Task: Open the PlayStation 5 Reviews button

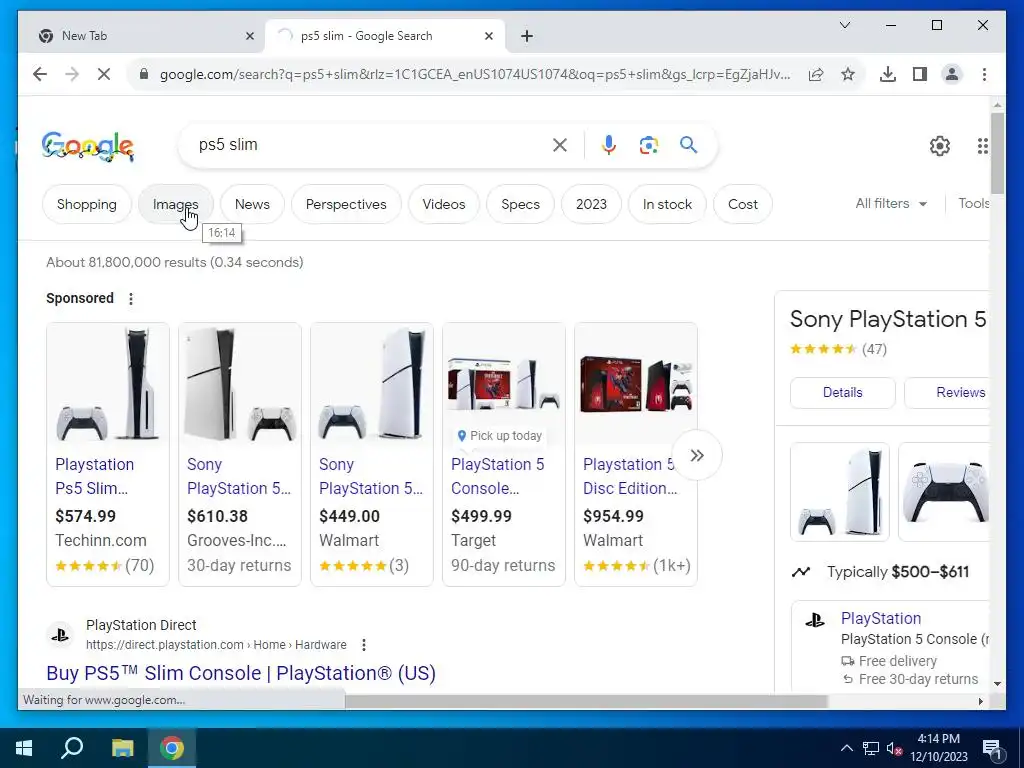Action: point(947,392)
